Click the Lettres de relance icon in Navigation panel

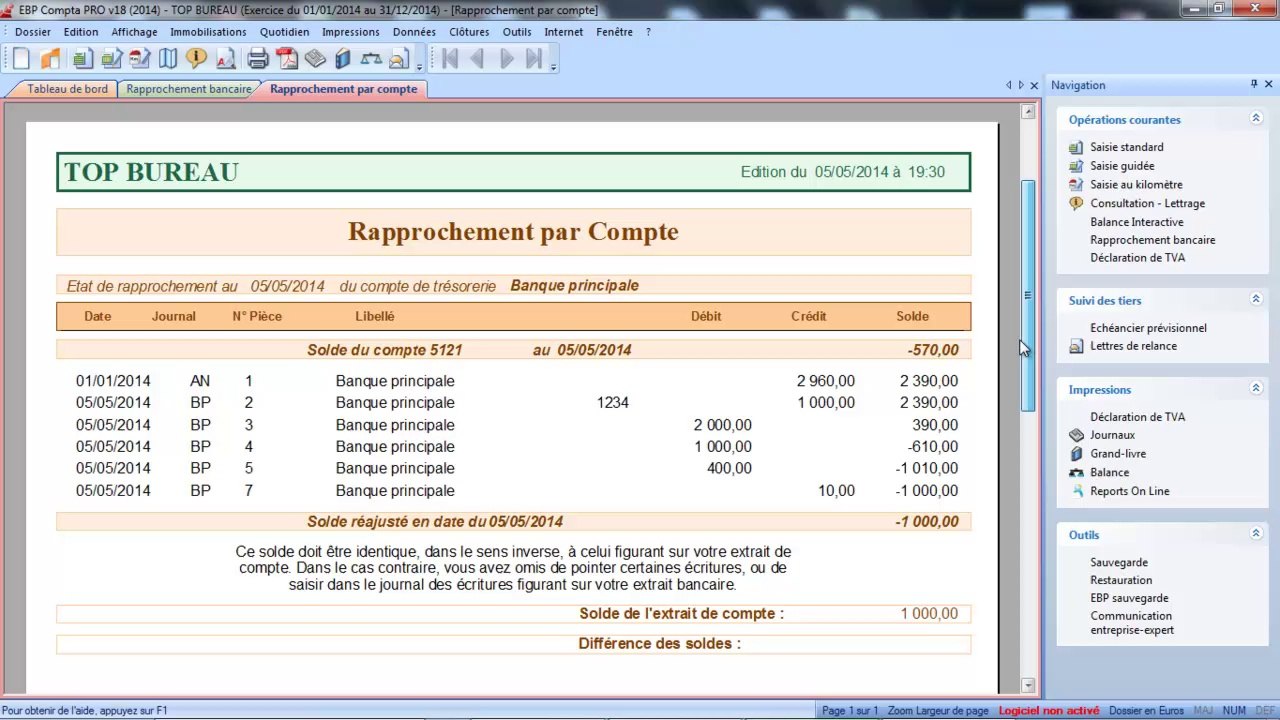click(1076, 346)
